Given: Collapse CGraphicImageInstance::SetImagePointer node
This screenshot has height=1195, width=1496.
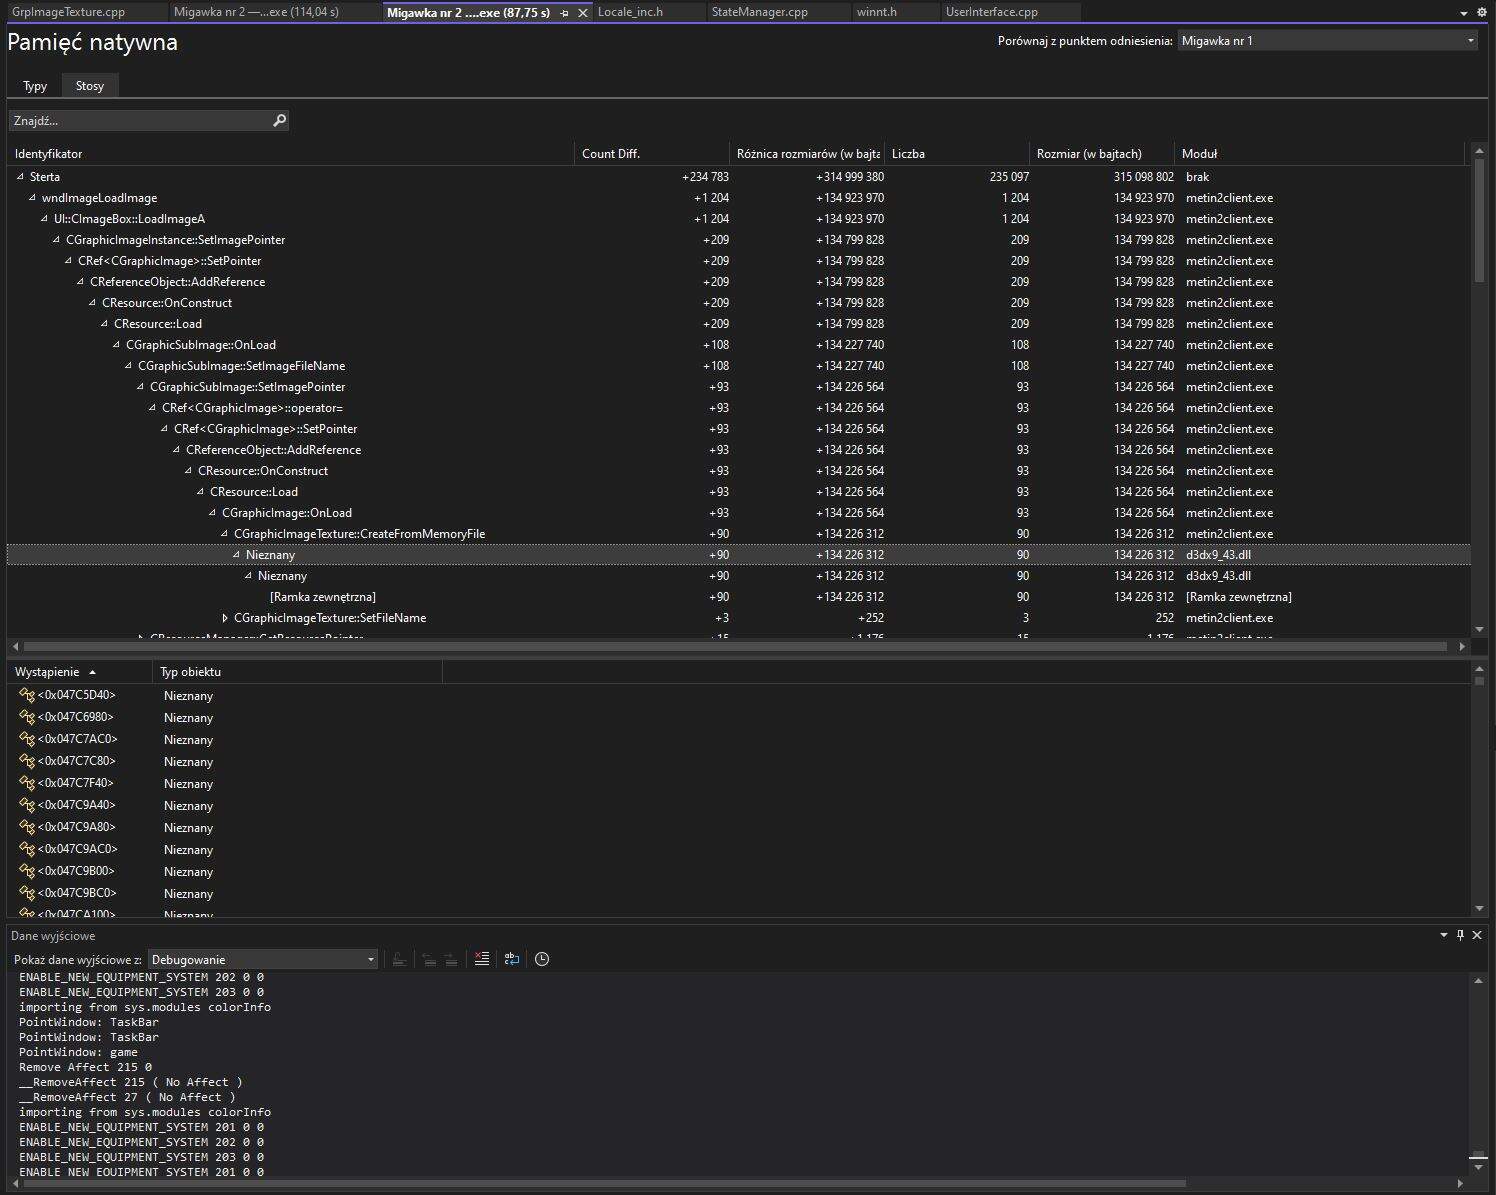Looking at the screenshot, I should pos(56,240).
